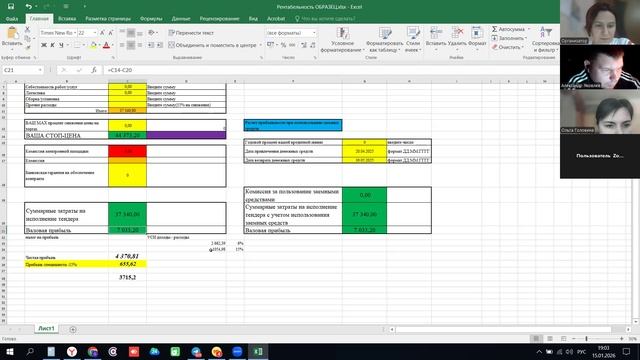
Task: Apply percent style format
Action: tap(283, 45)
